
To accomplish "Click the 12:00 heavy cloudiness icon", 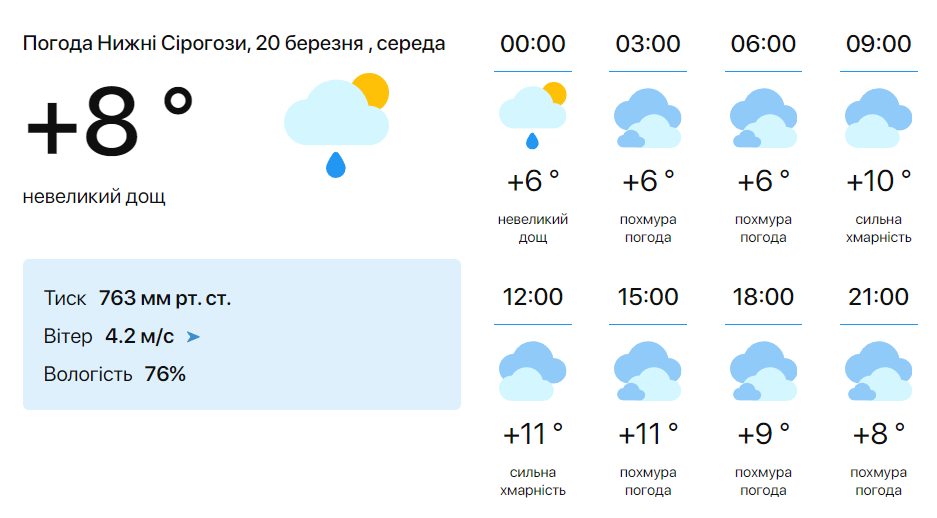I will click(x=532, y=370).
